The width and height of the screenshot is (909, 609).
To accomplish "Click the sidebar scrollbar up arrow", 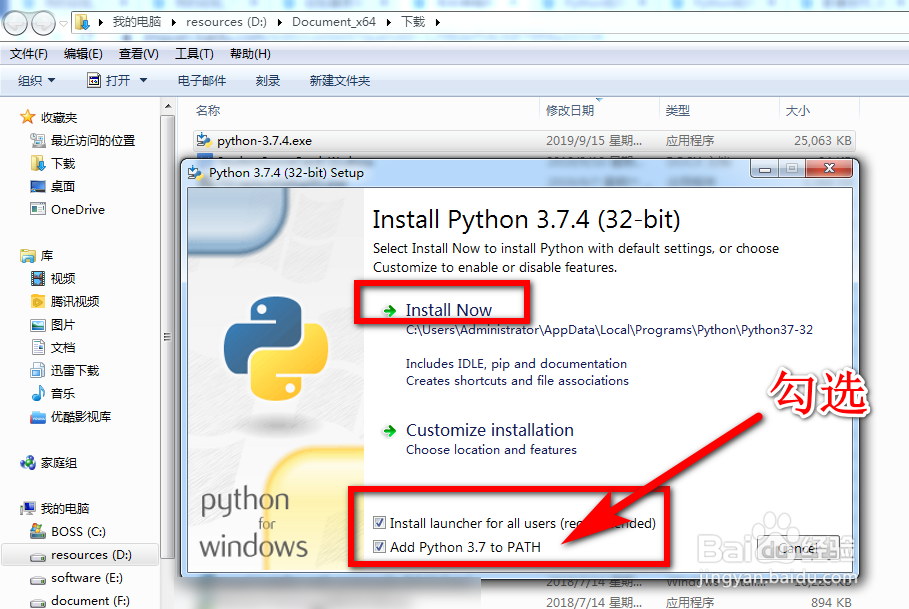I will pos(168,106).
